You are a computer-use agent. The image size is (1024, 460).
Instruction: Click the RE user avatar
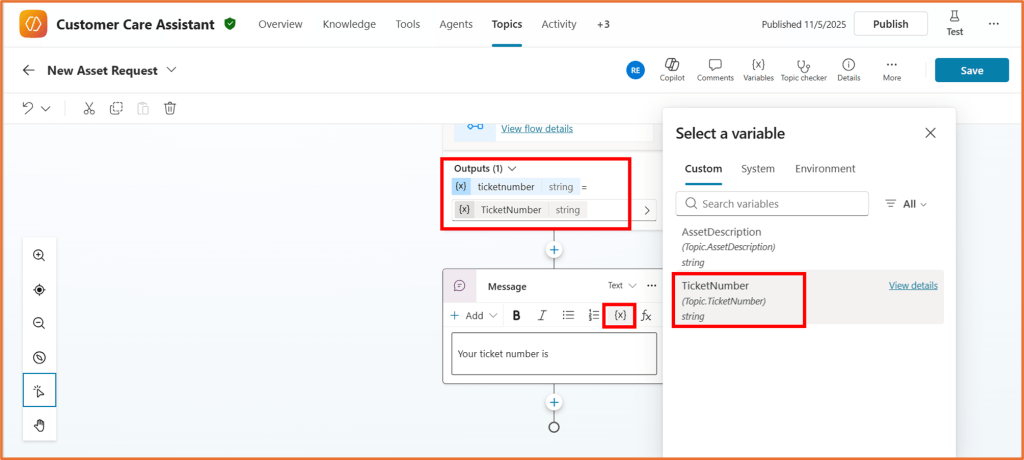[x=635, y=70]
